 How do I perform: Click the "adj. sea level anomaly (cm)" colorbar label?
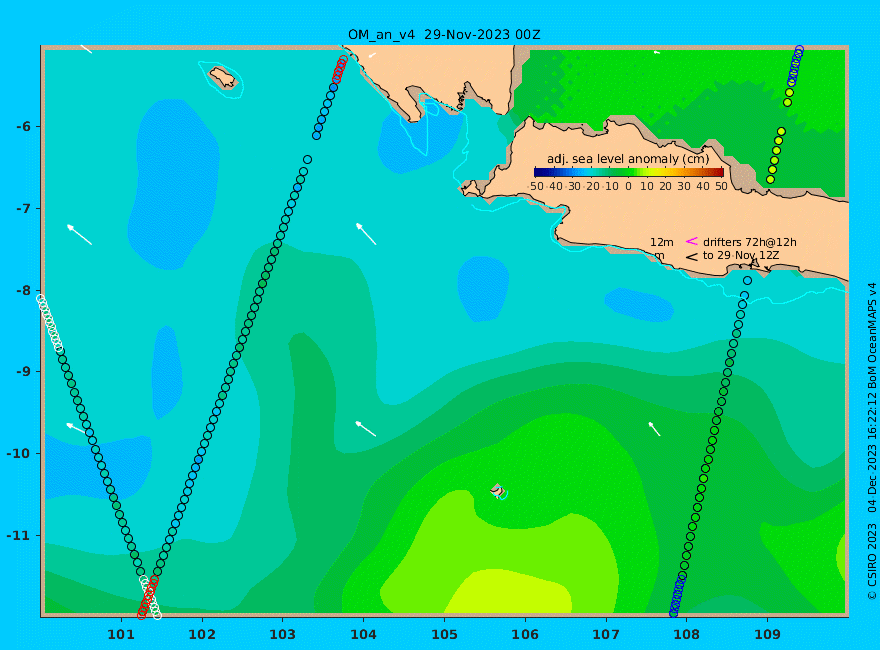[628, 159]
